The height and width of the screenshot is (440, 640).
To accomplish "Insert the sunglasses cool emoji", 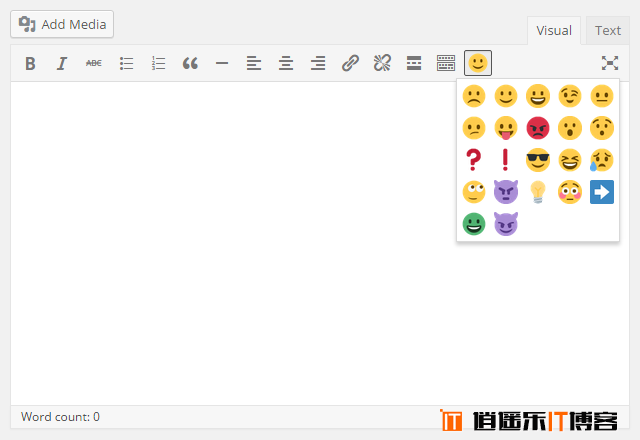I will [538, 160].
